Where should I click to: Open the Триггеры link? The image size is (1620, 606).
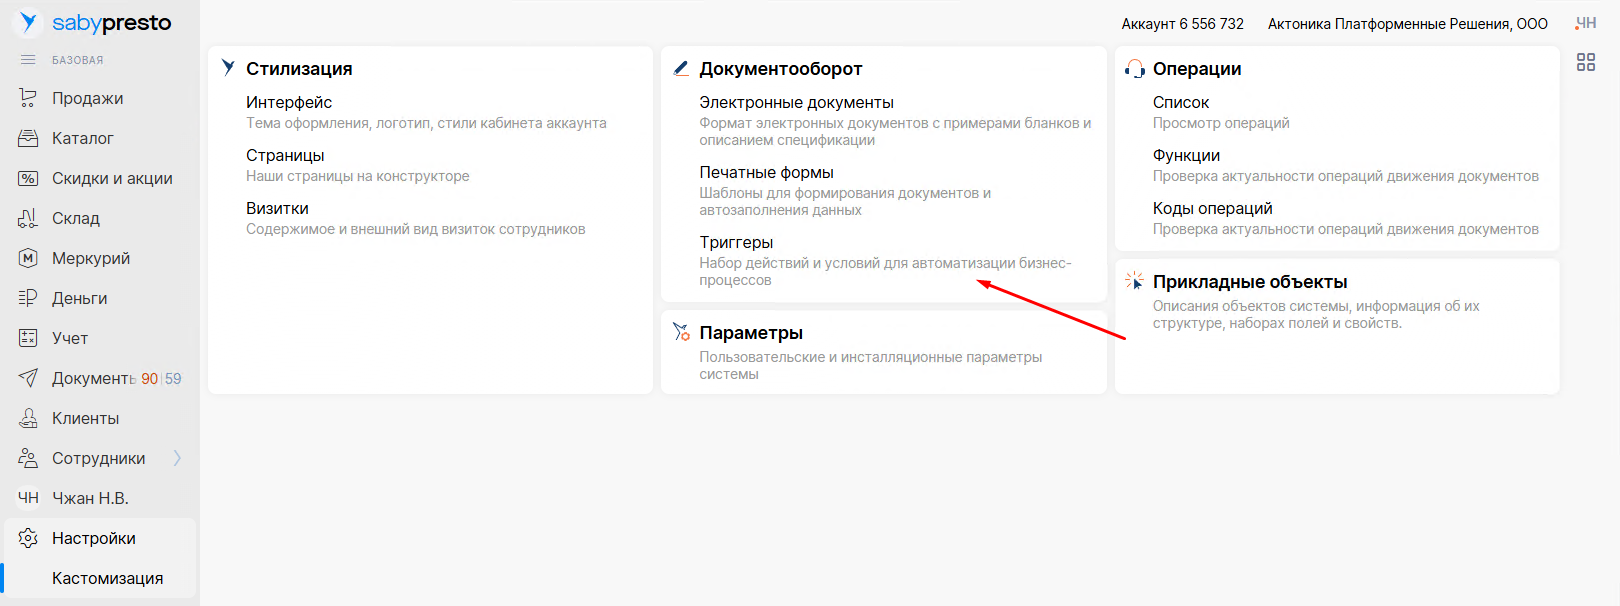[x=736, y=242]
